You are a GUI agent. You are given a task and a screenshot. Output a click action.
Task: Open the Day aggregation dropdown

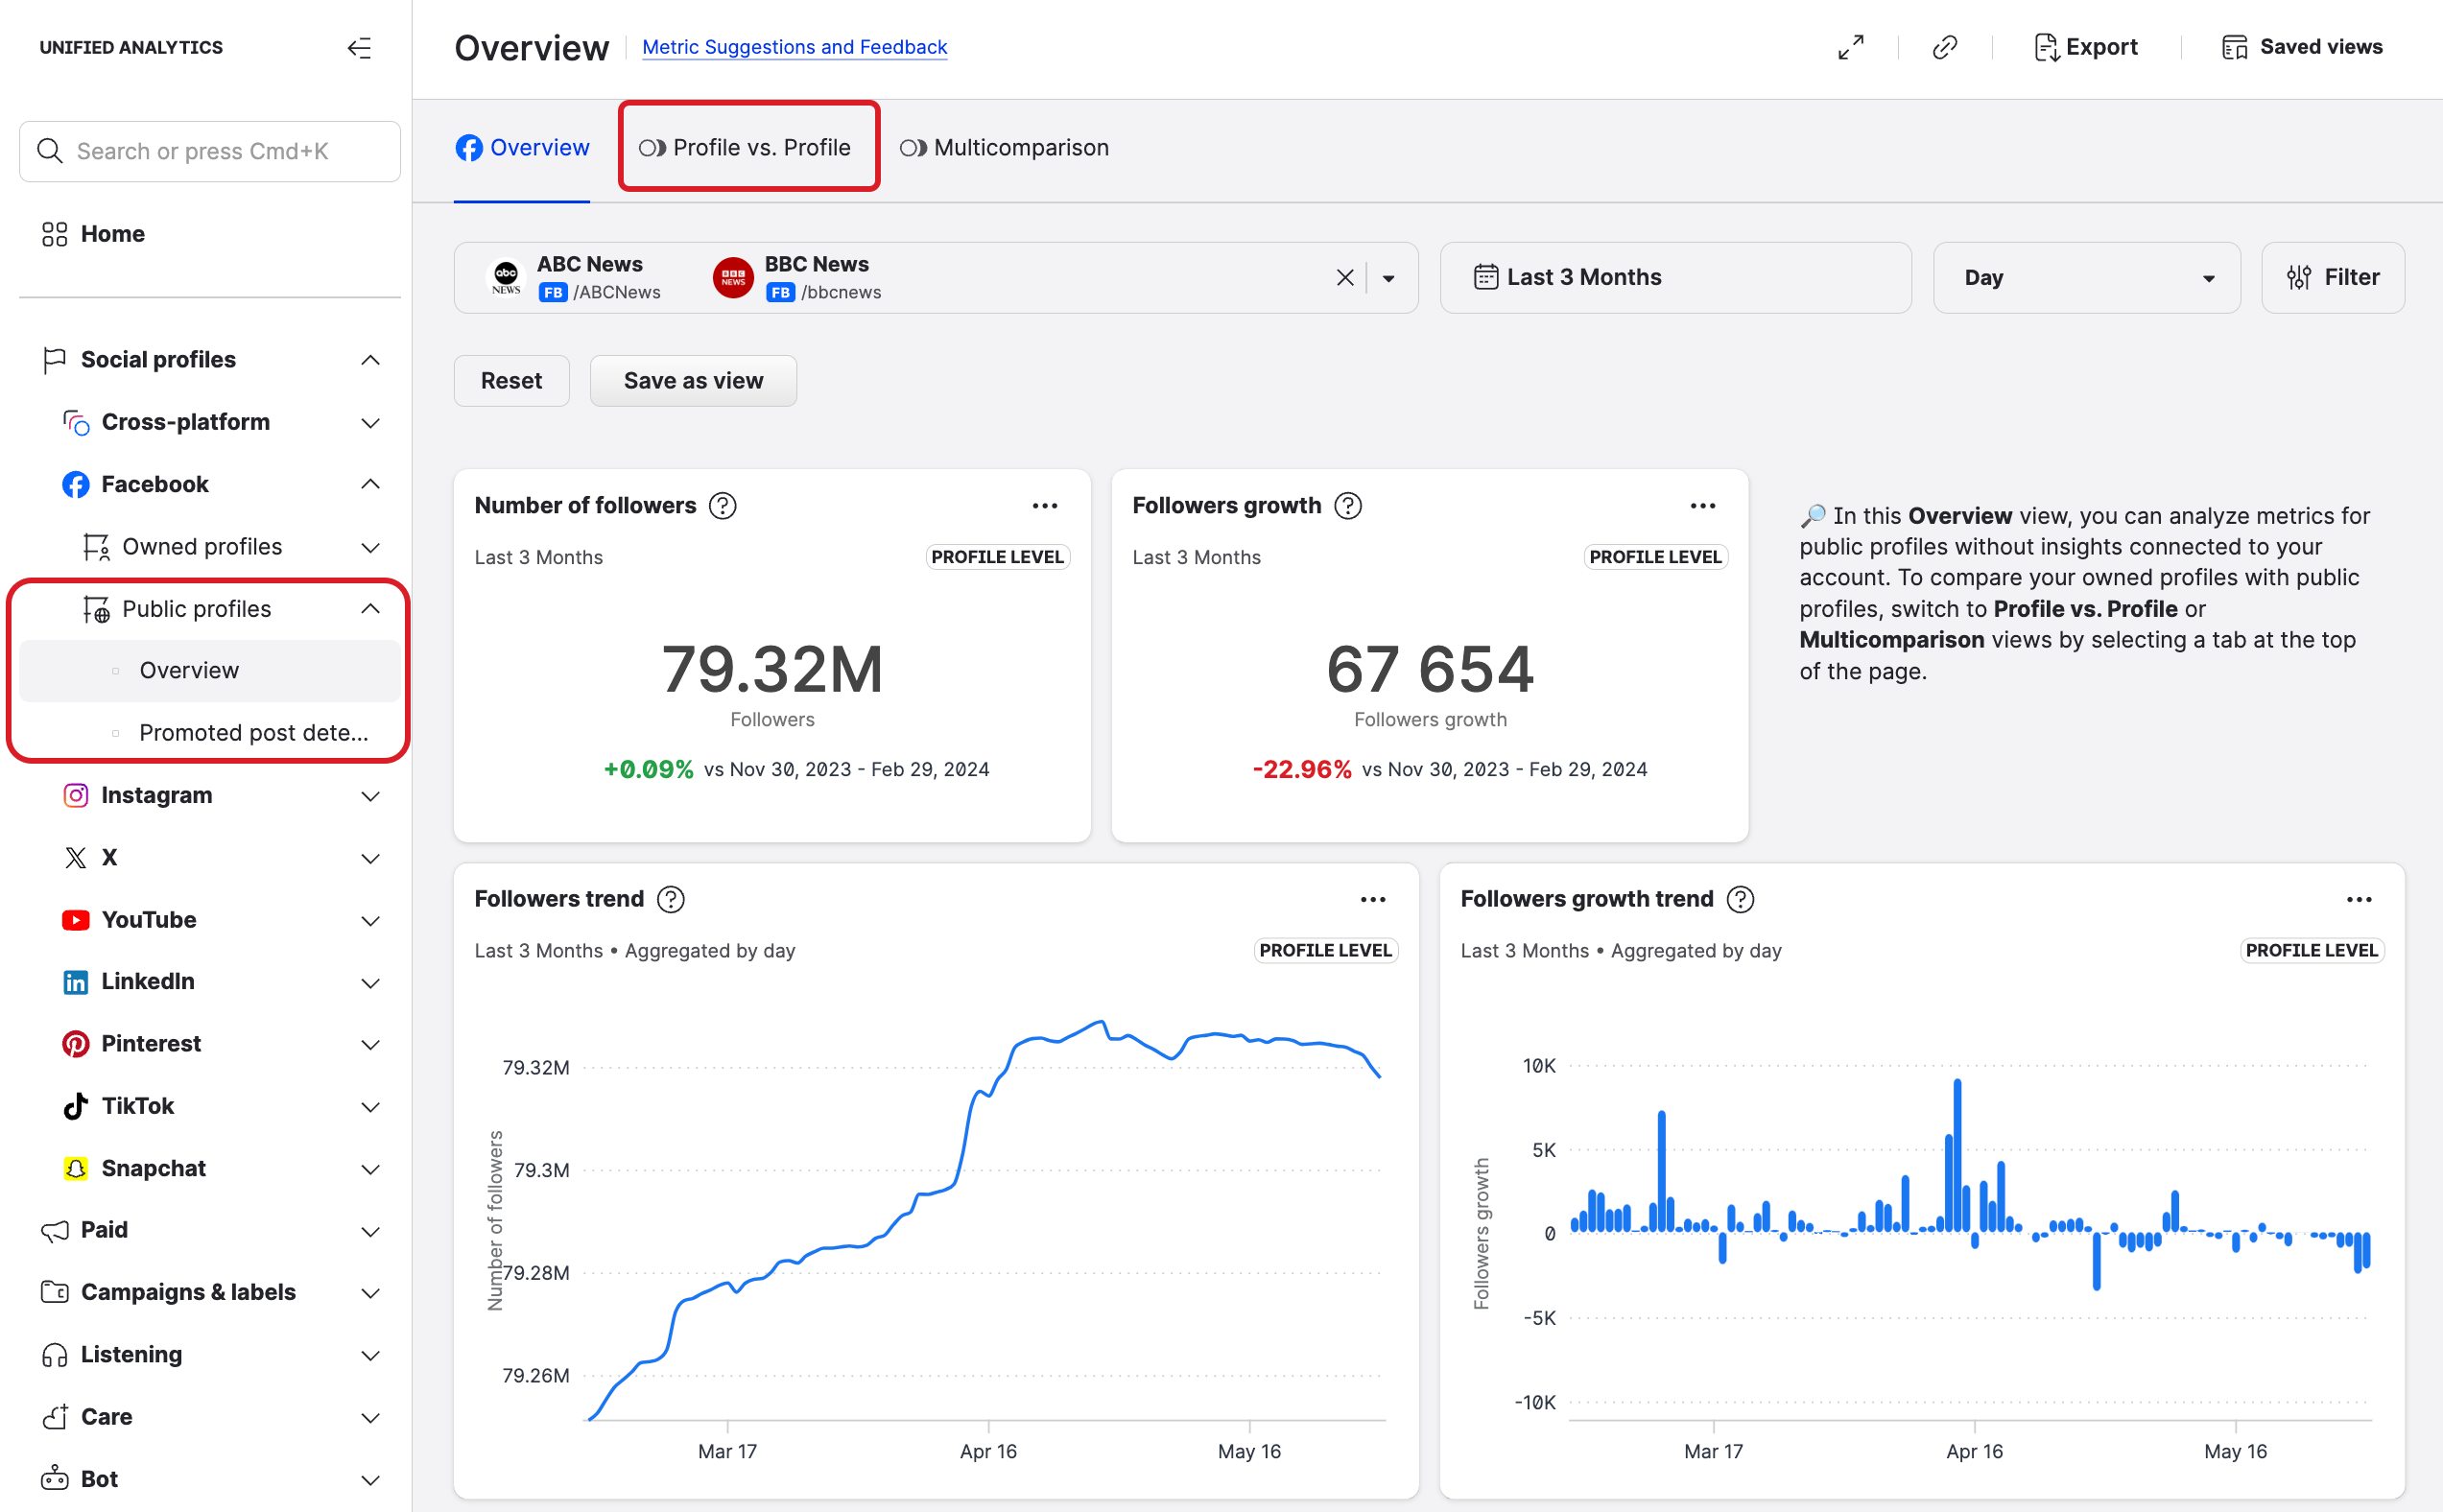(2085, 278)
